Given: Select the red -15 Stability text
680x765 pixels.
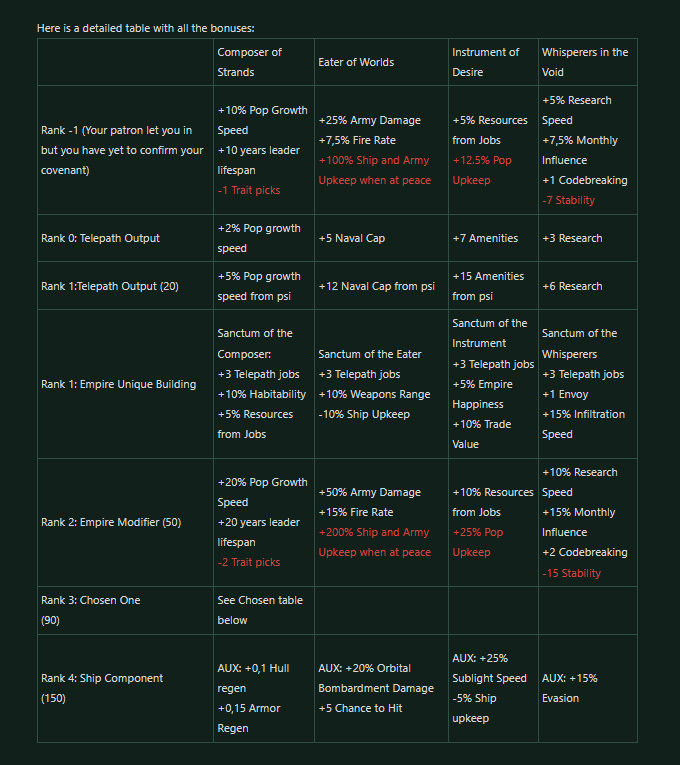Looking at the screenshot, I should [x=571, y=573].
